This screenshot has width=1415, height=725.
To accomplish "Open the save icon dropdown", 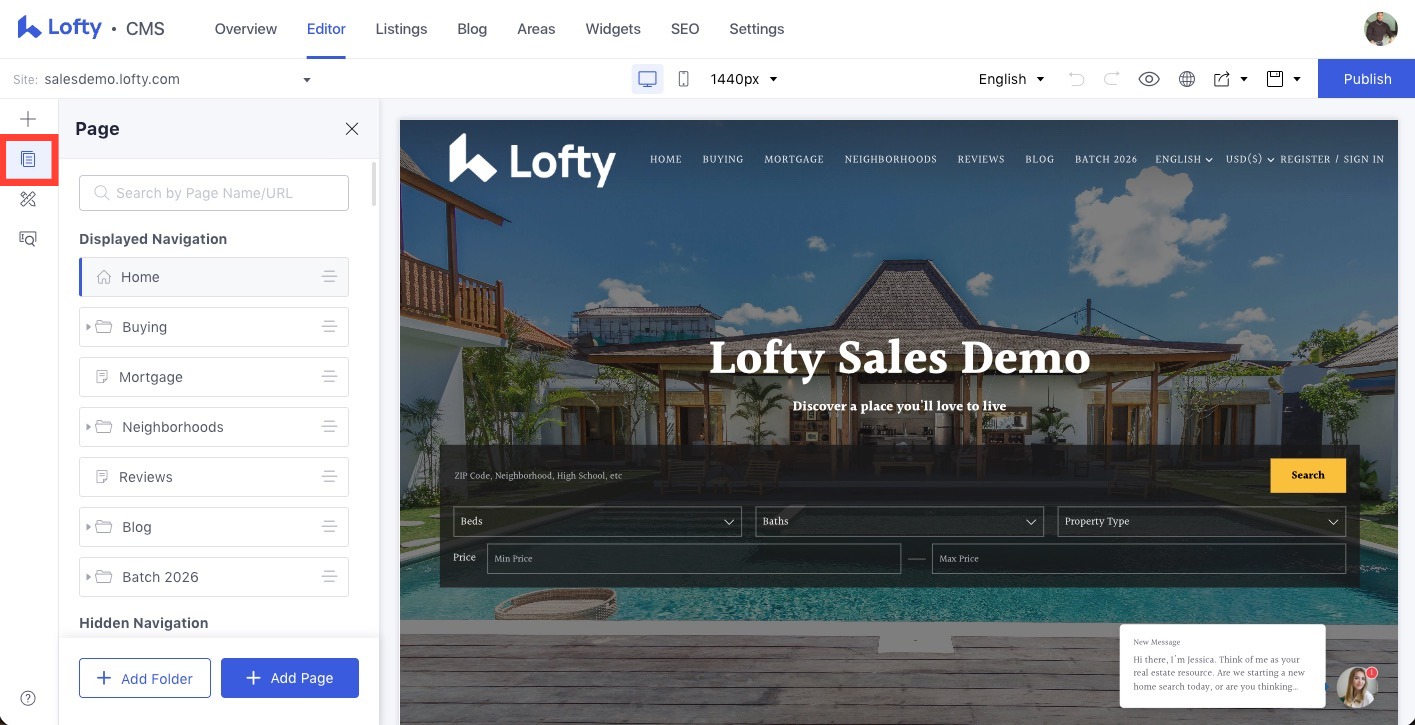I will click(1283, 79).
